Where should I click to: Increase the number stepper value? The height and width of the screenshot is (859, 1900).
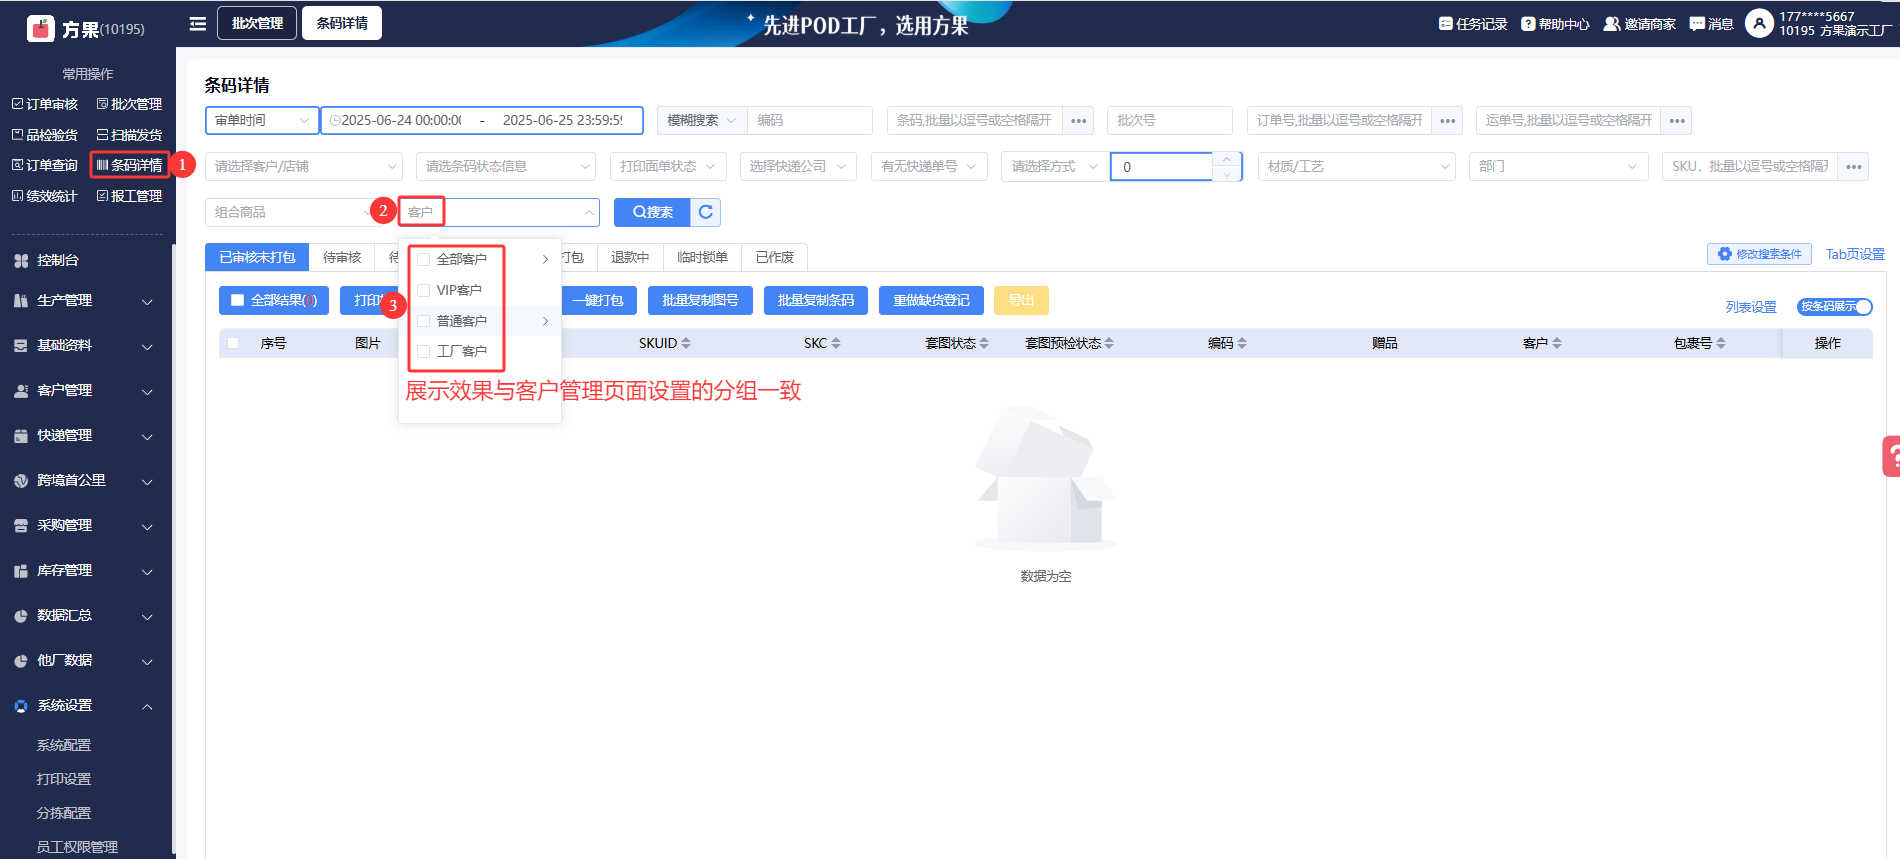coord(1227,159)
